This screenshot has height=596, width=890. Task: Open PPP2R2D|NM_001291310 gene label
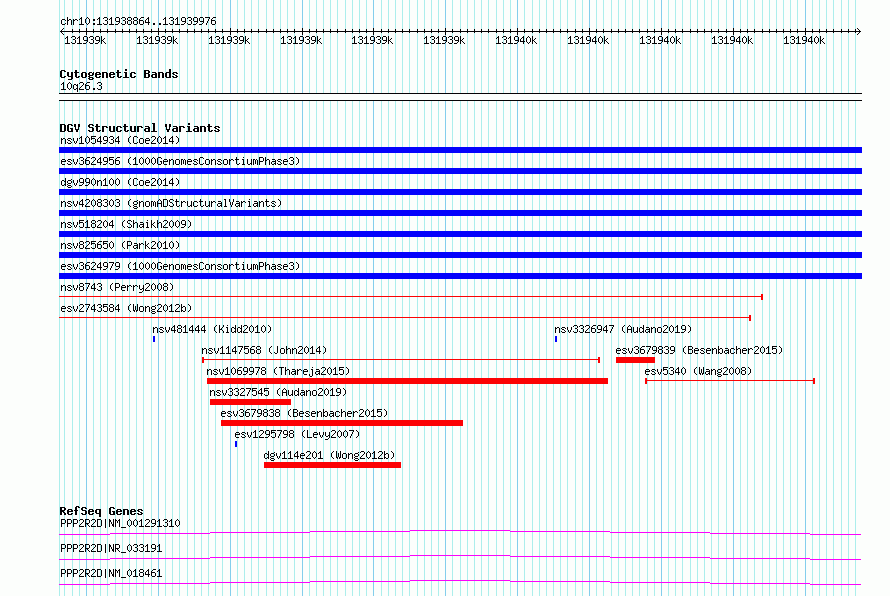tap(120, 523)
